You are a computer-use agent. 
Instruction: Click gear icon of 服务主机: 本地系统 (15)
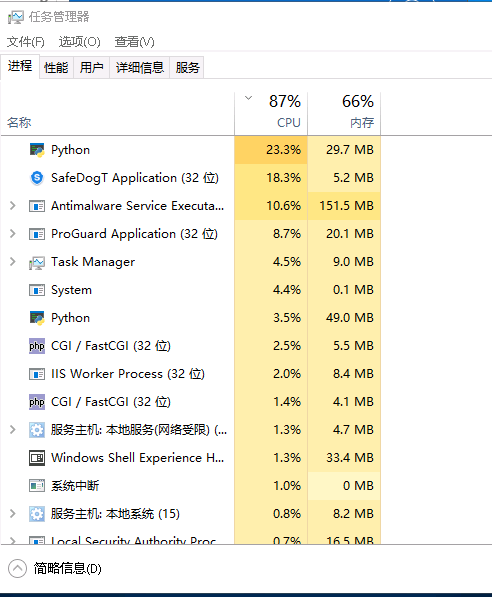(x=37, y=514)
